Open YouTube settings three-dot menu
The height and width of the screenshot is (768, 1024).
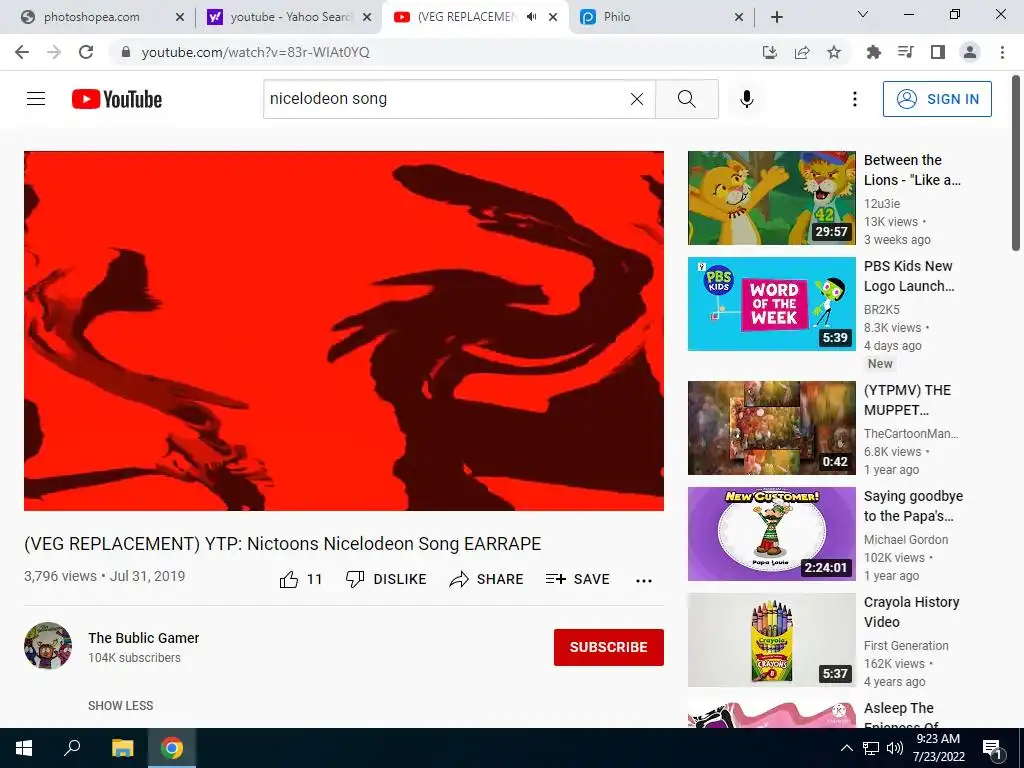coord(854,99)
